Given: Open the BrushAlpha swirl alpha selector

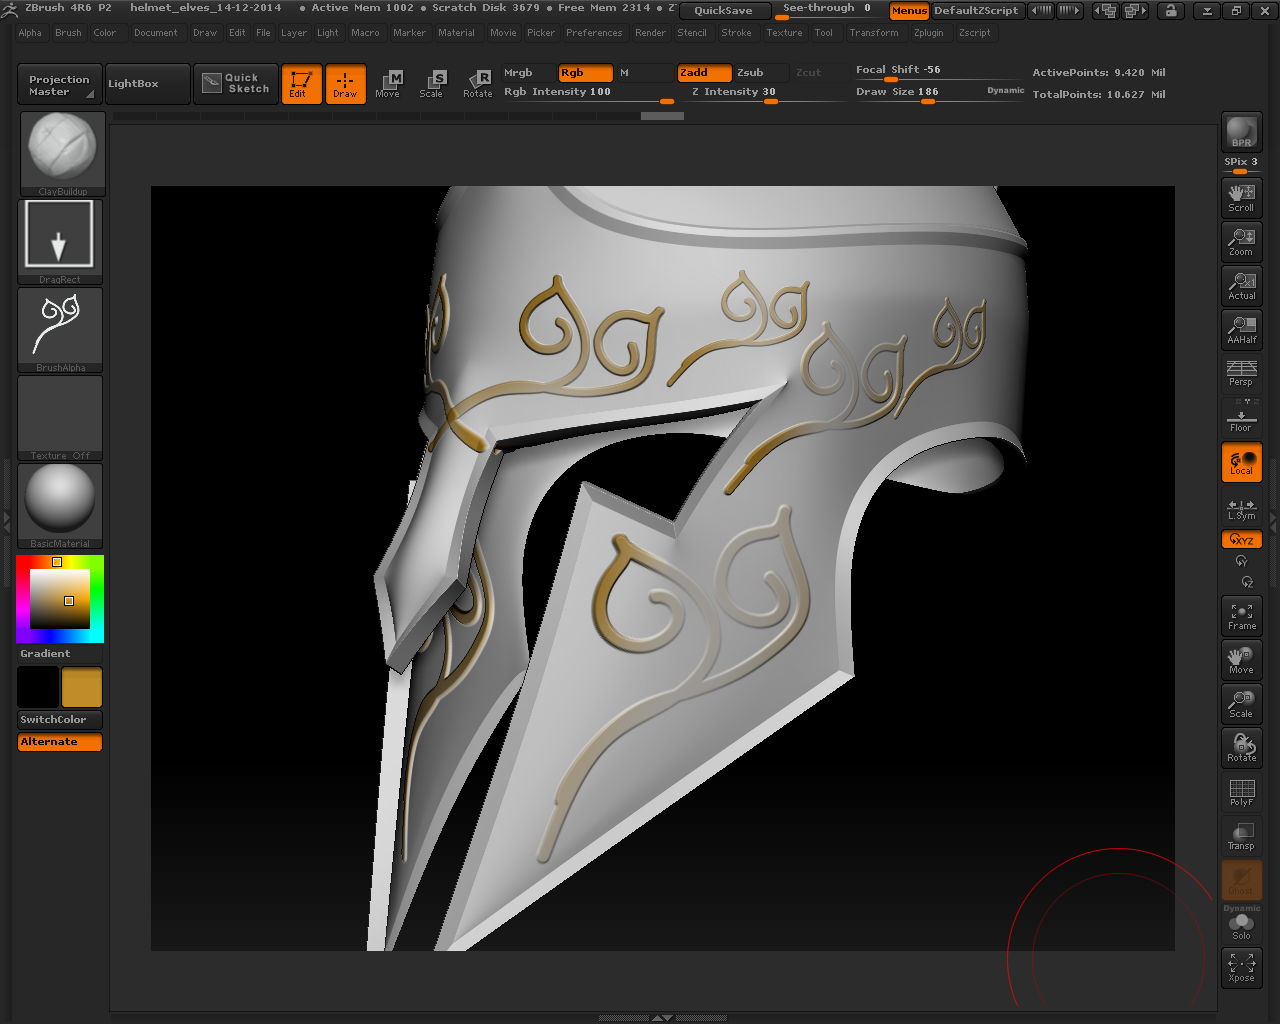Looking at the screenshot, I should tap(60, 330).
